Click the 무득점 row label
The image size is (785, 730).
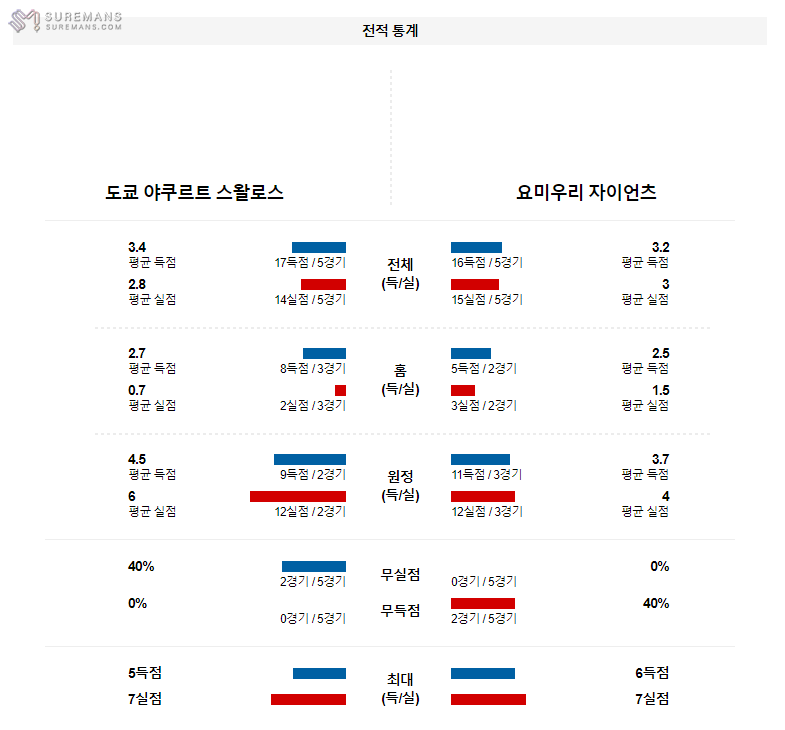click(400, 611)
